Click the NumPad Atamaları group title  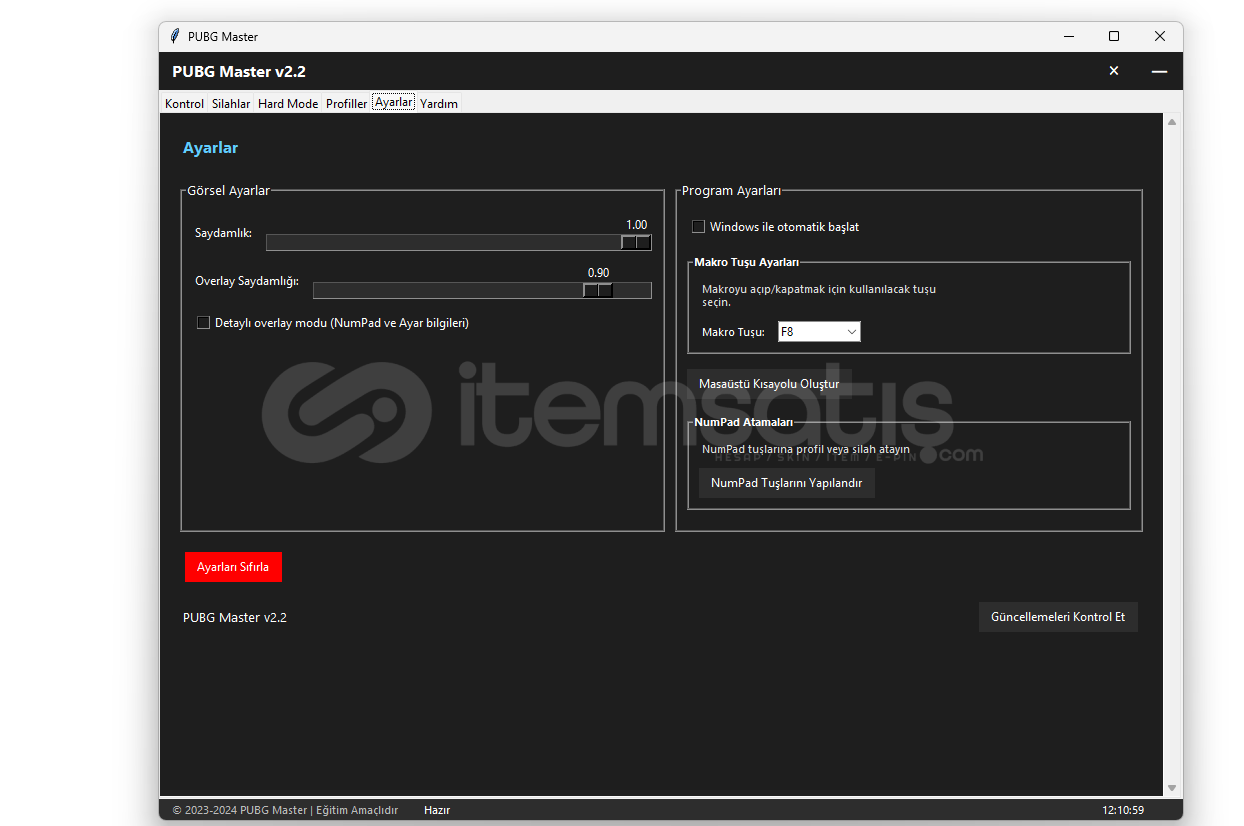[x=743, y=422]
